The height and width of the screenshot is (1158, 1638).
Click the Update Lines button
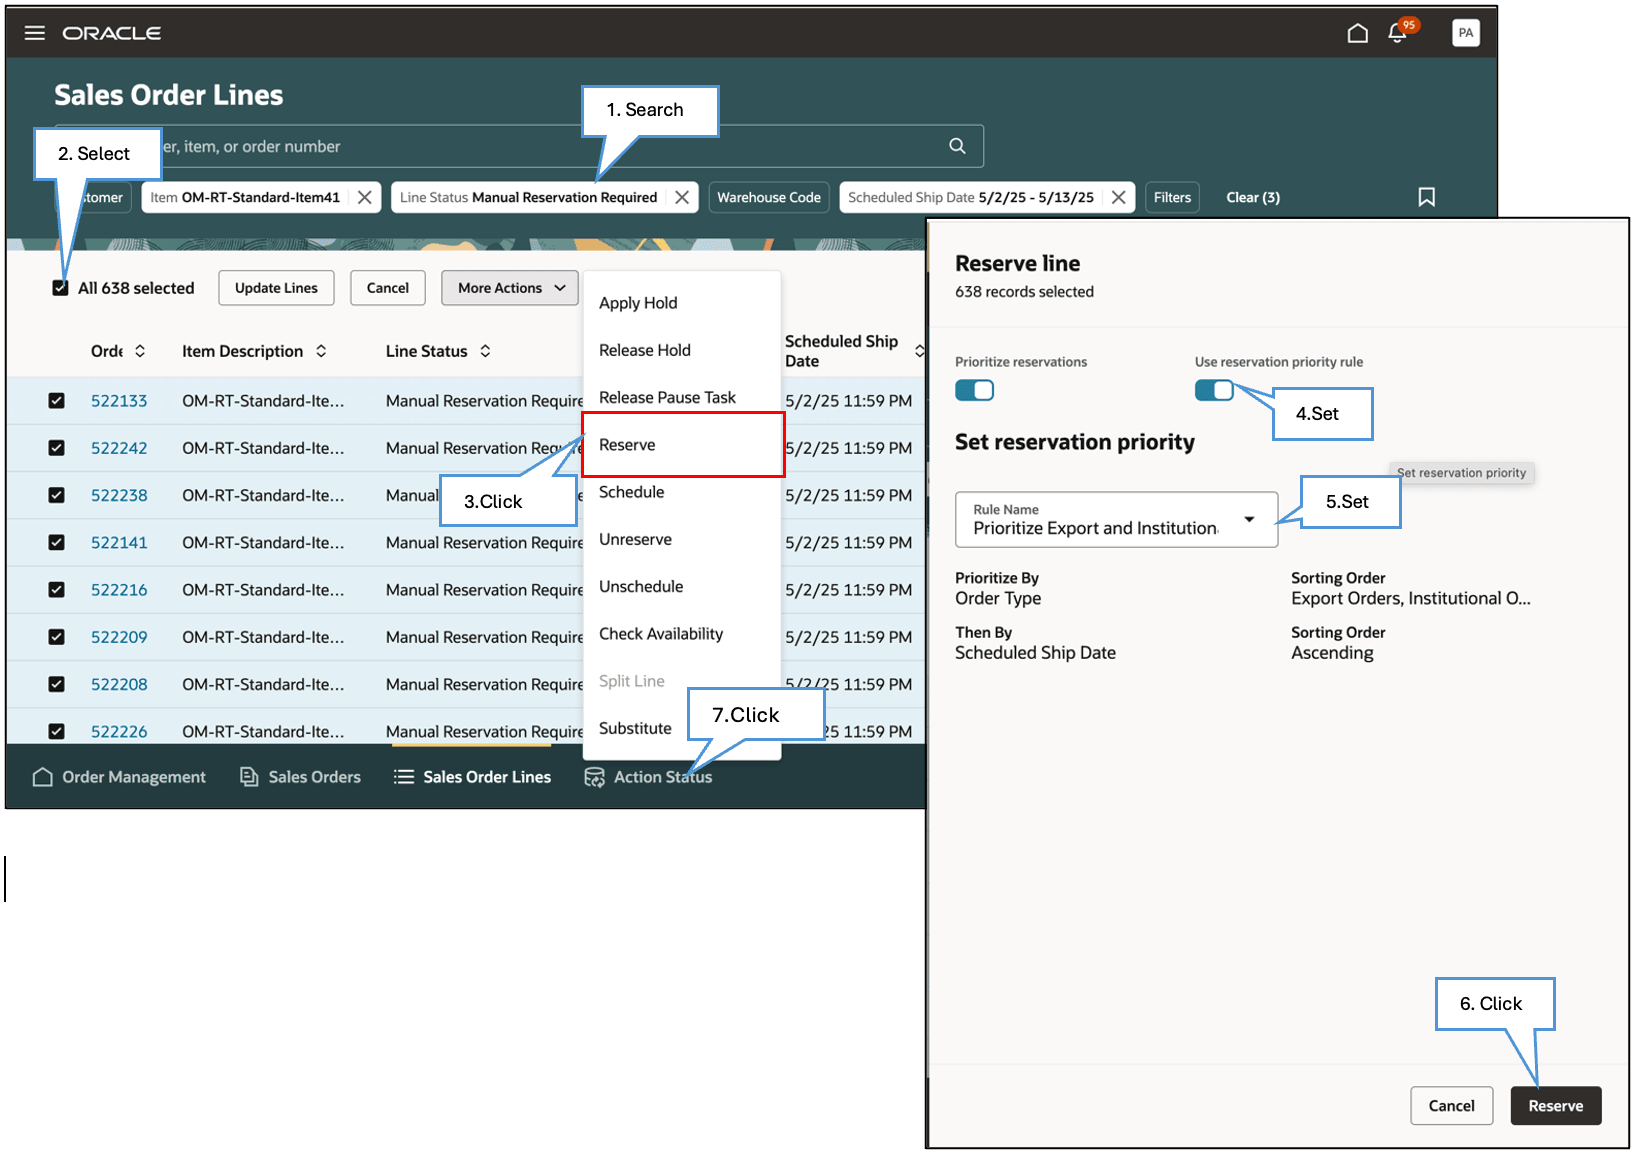276,288
